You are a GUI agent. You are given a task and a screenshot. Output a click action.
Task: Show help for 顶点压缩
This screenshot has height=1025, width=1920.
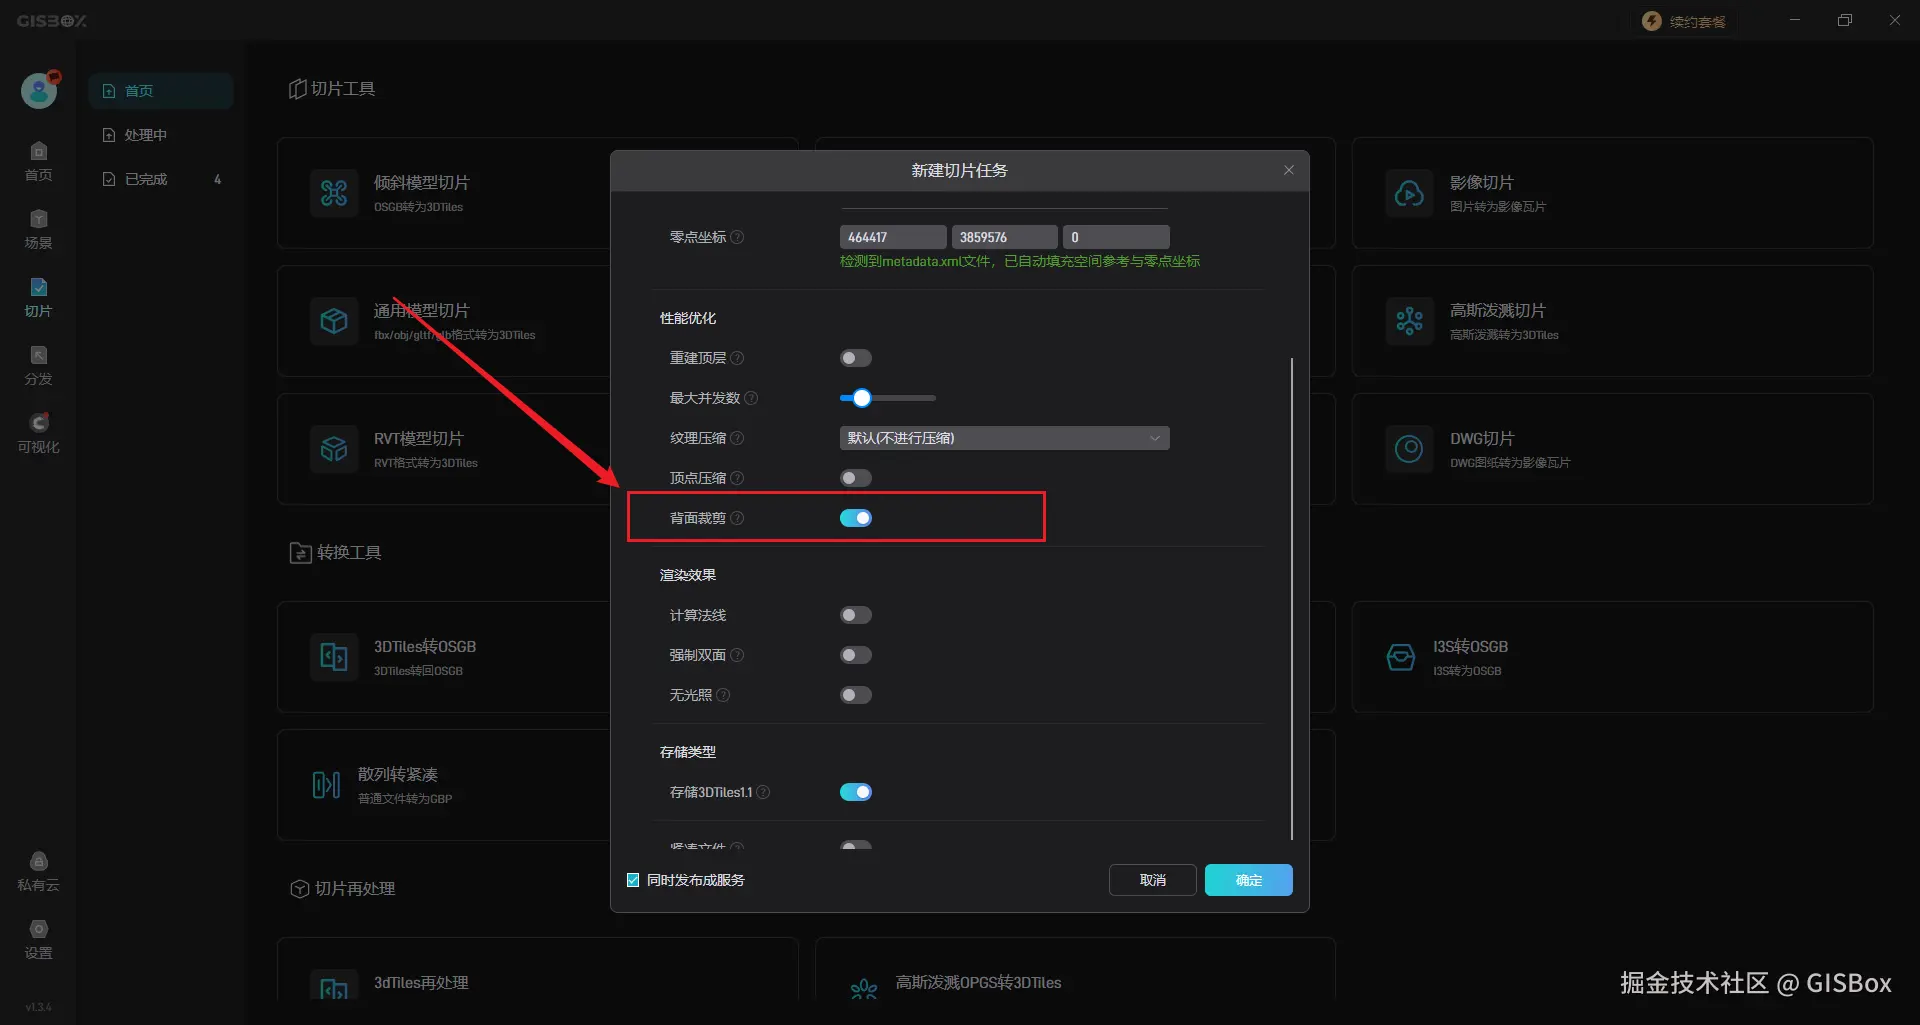coord(737,478)
